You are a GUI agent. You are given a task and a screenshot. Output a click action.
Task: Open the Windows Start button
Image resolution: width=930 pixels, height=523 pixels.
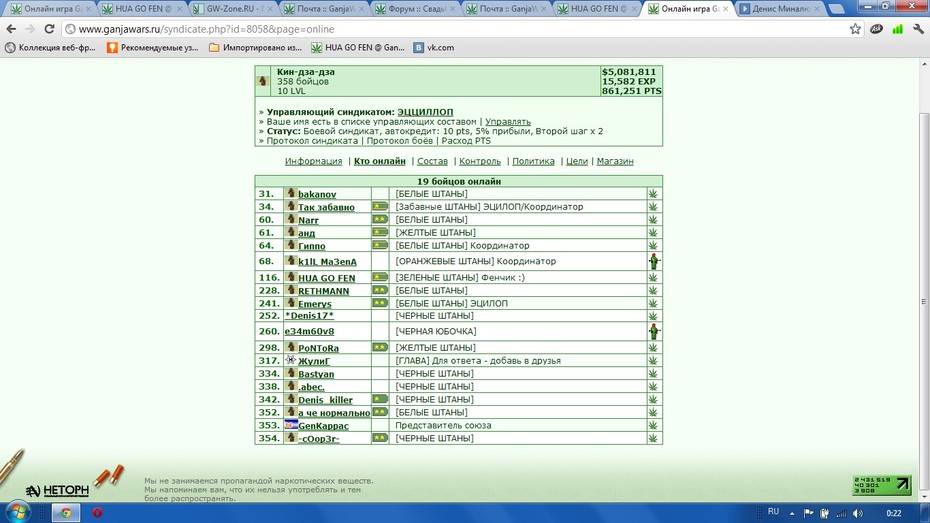click(x=17, y=512)
